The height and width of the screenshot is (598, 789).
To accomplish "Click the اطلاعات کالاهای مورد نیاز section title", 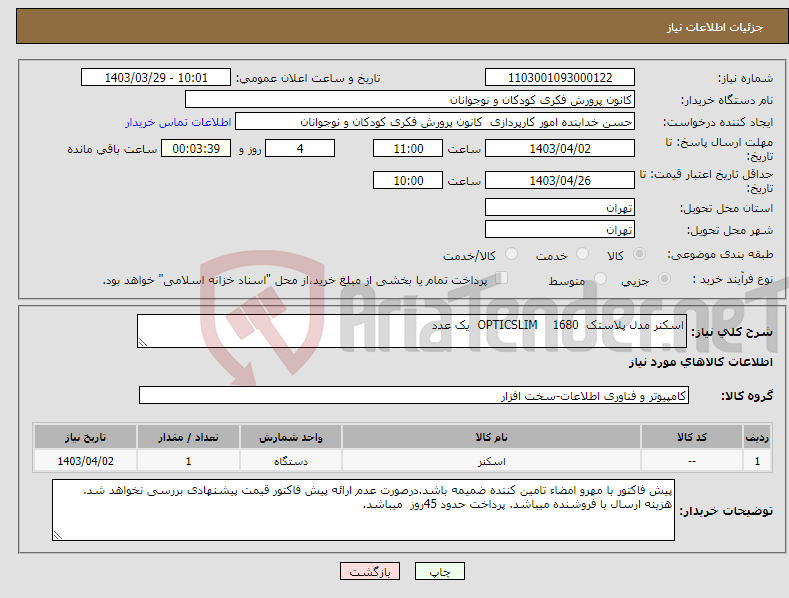I will point(700,362).
